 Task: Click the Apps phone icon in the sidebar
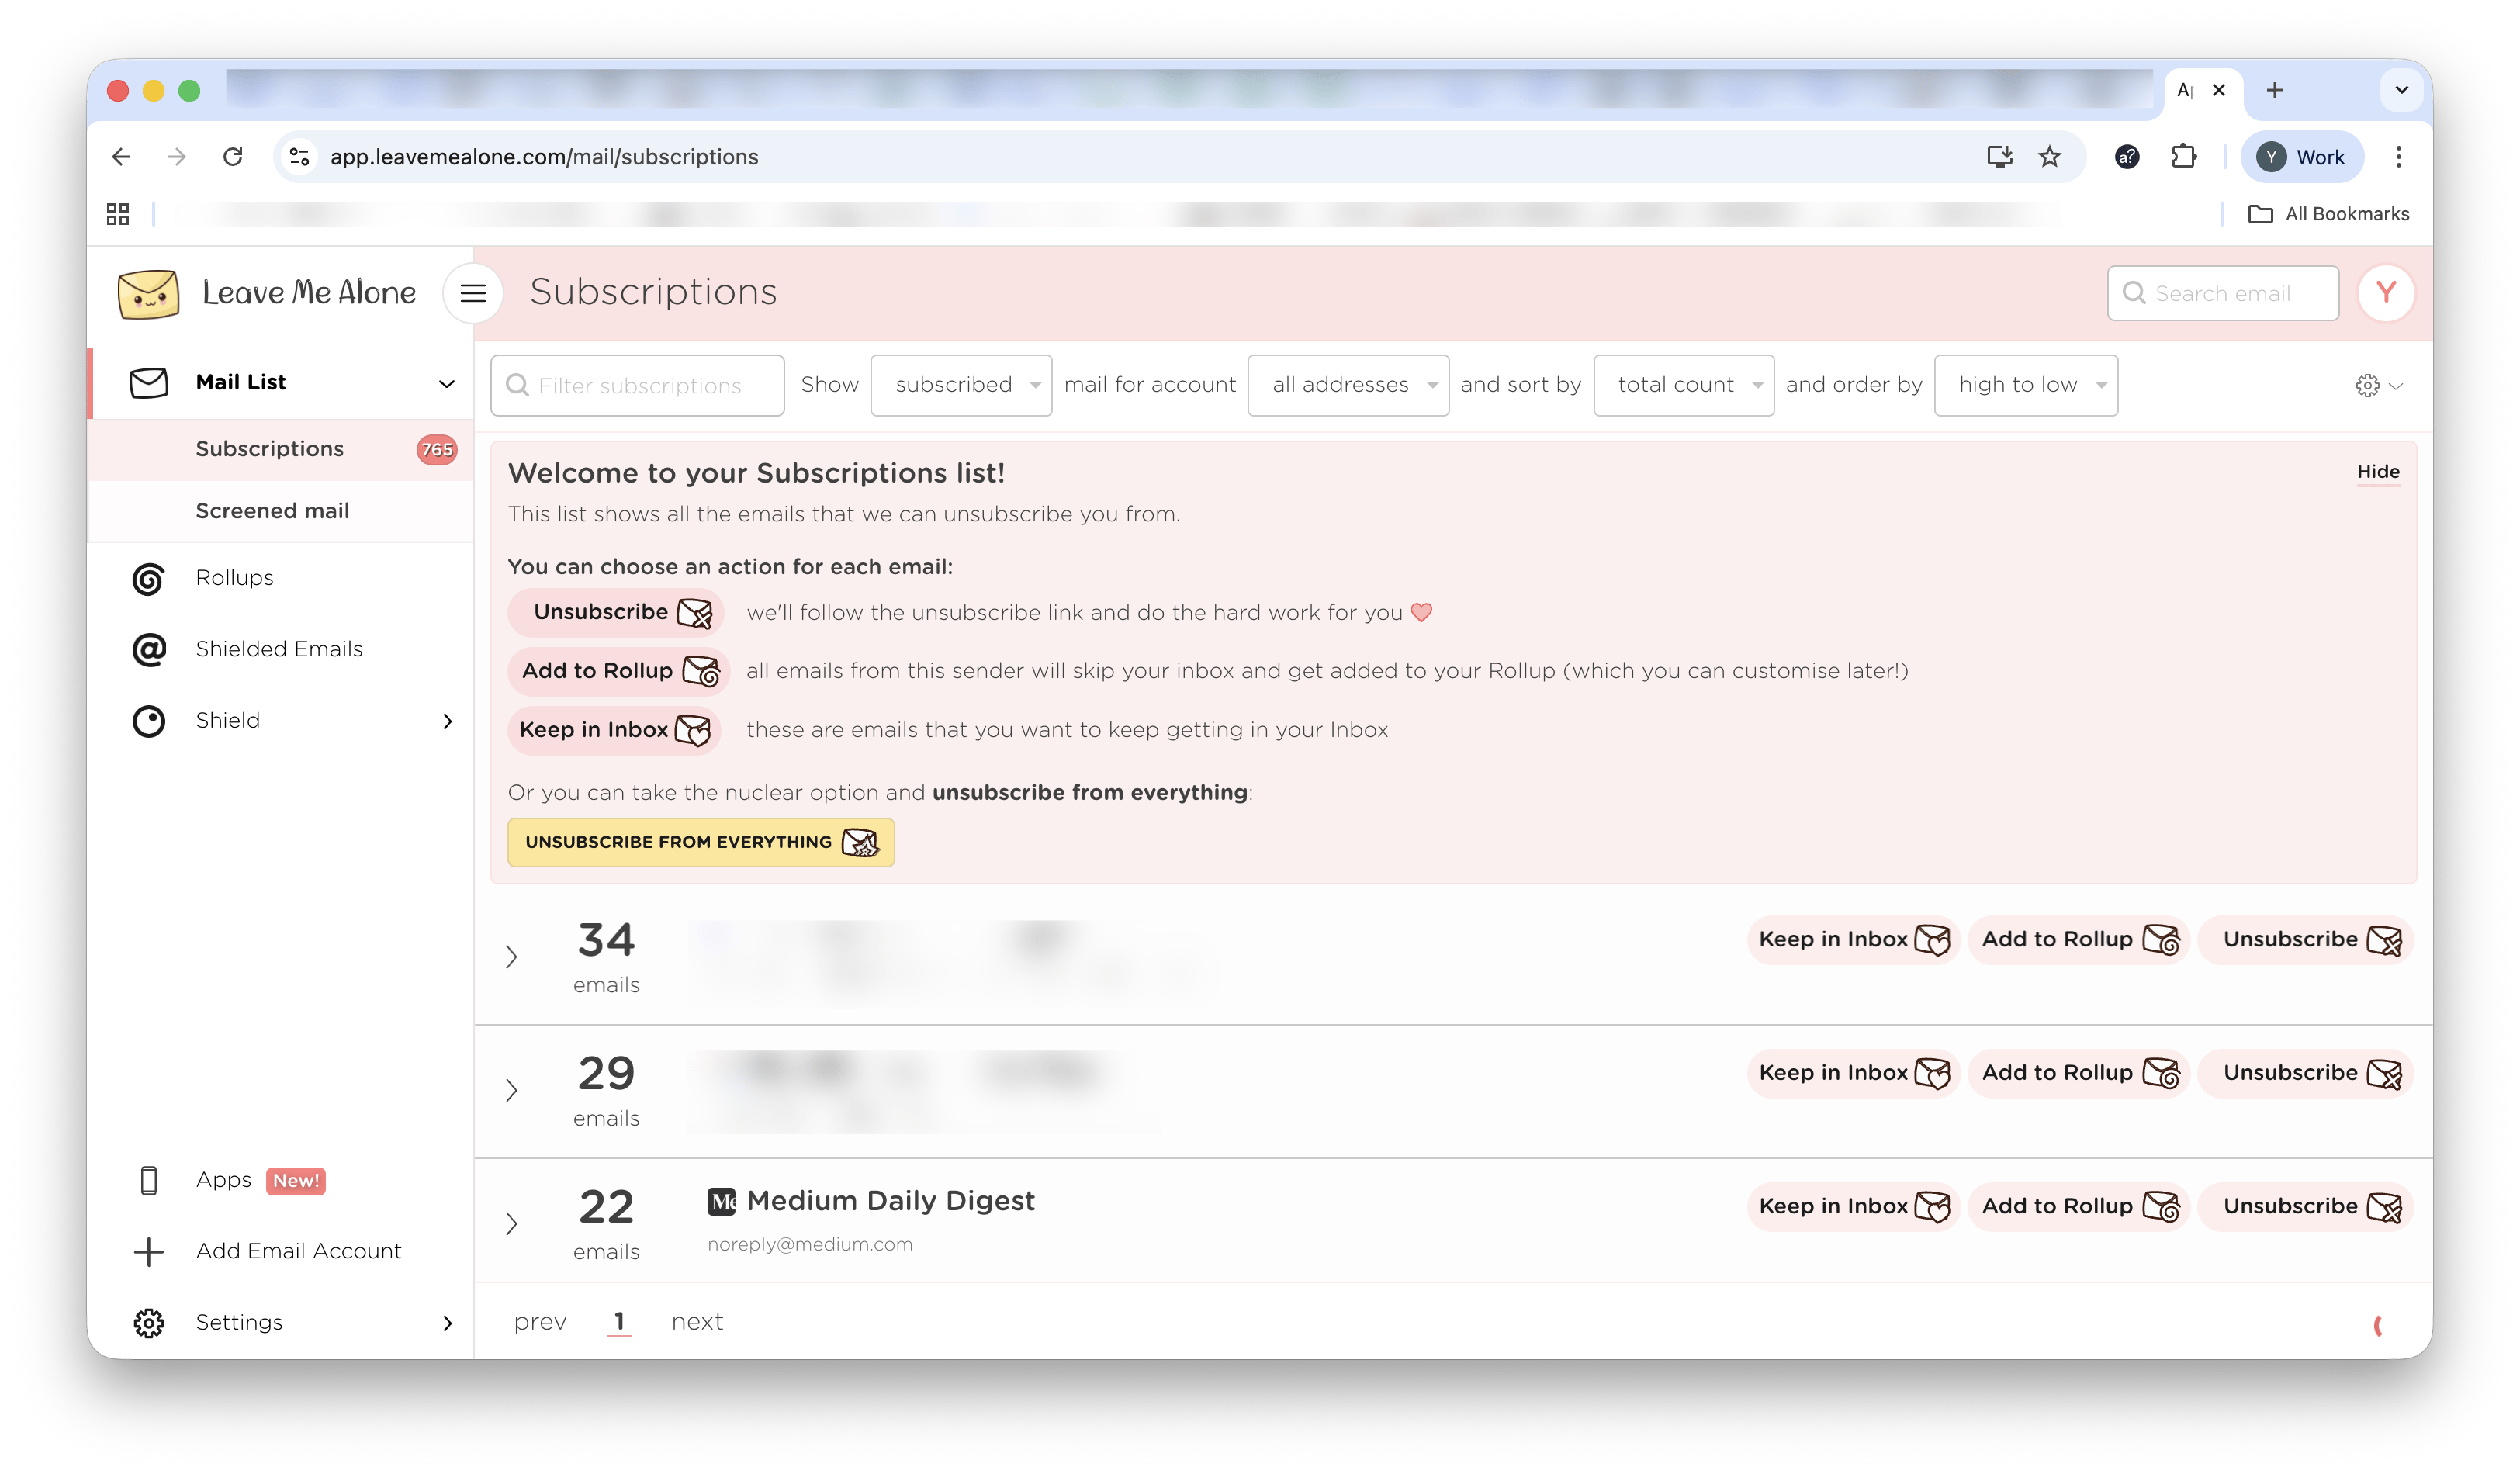tap(149, 1181)
